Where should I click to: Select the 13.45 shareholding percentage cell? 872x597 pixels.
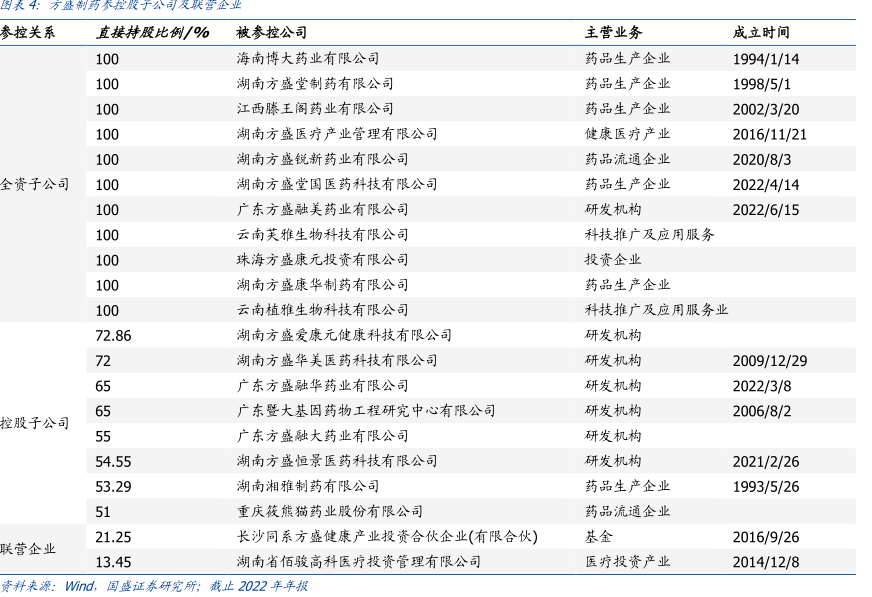(113, 562)
